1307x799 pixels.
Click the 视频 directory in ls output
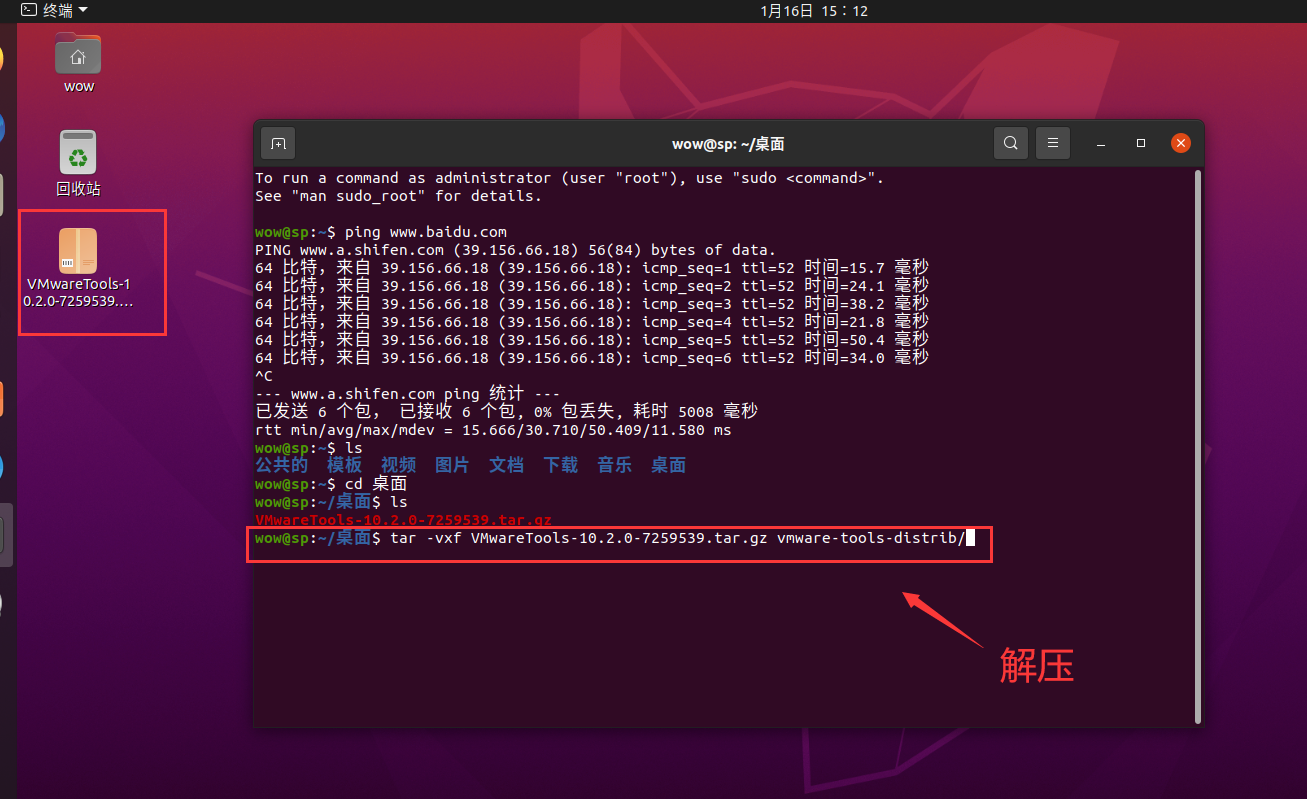coord(398,465)
